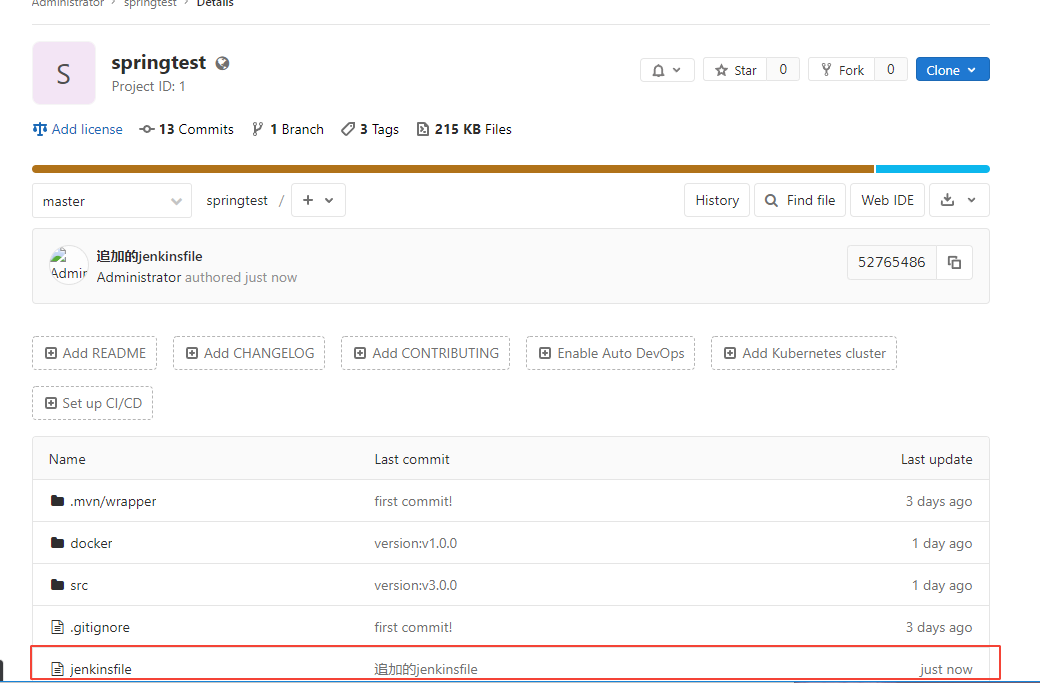Click the '1 day ago' in docker row

click(x=942, y=543)
